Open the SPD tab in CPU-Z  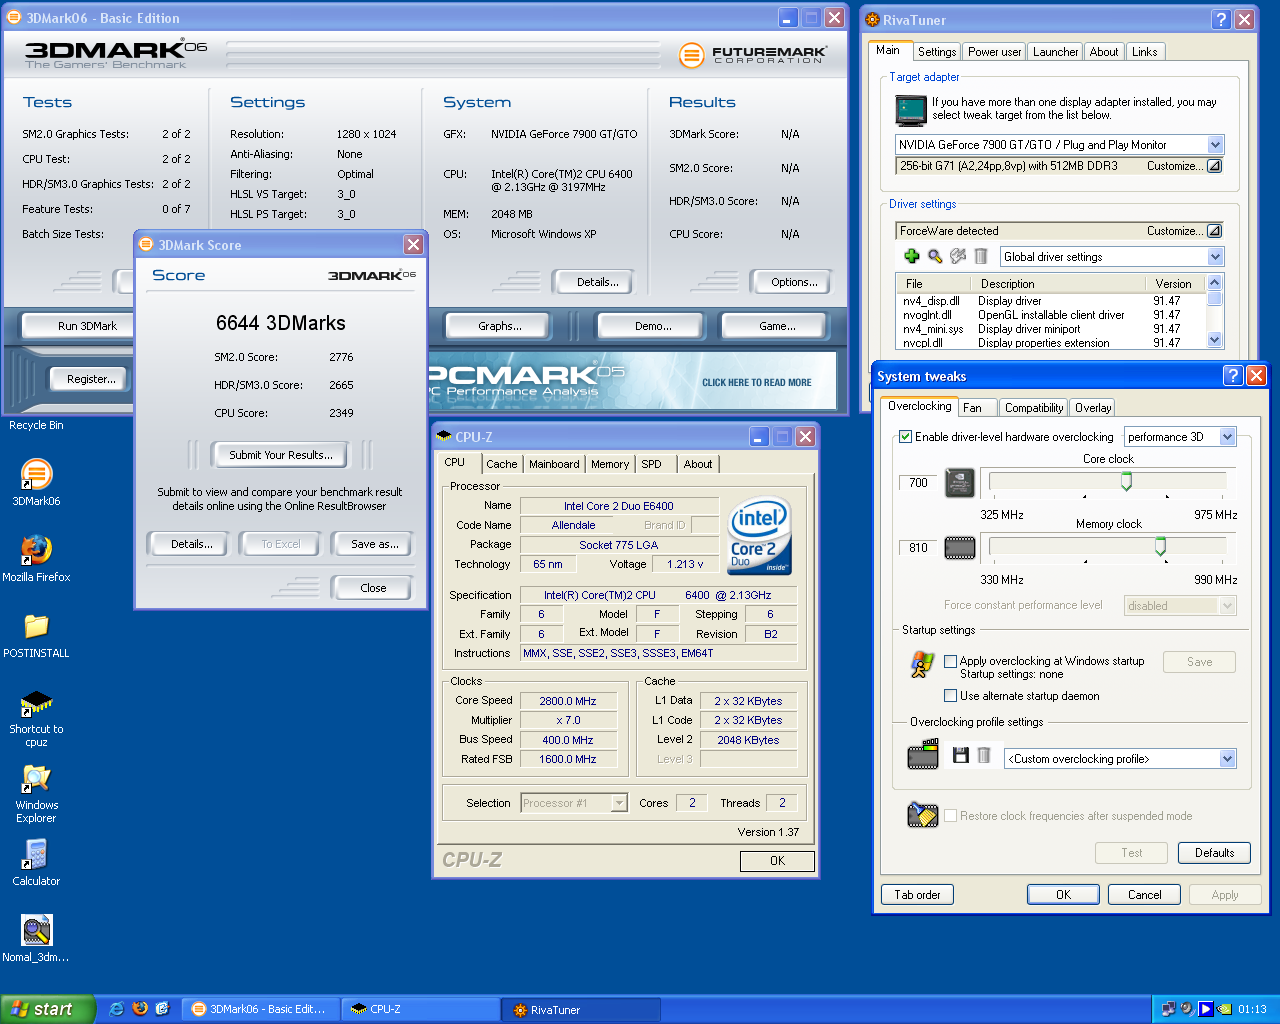(652, 464)
